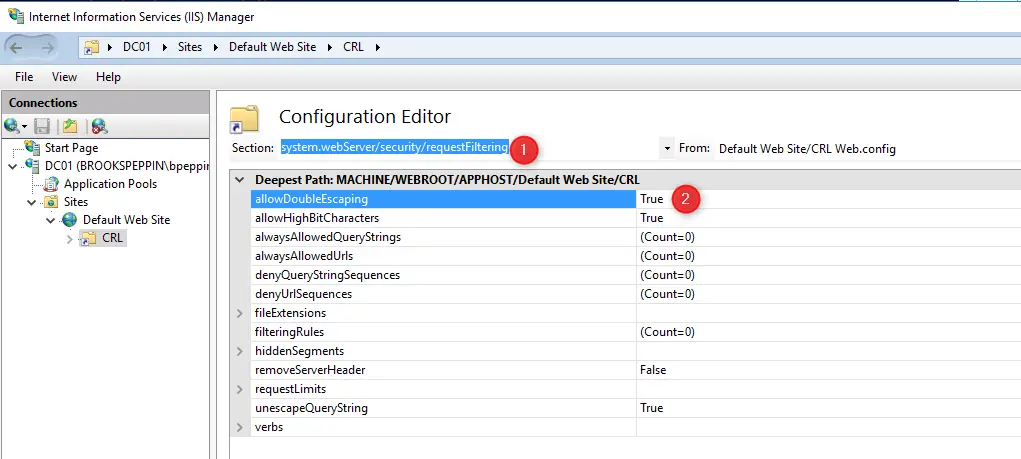Open the From Web.config location combo box

tap(867, 149)
